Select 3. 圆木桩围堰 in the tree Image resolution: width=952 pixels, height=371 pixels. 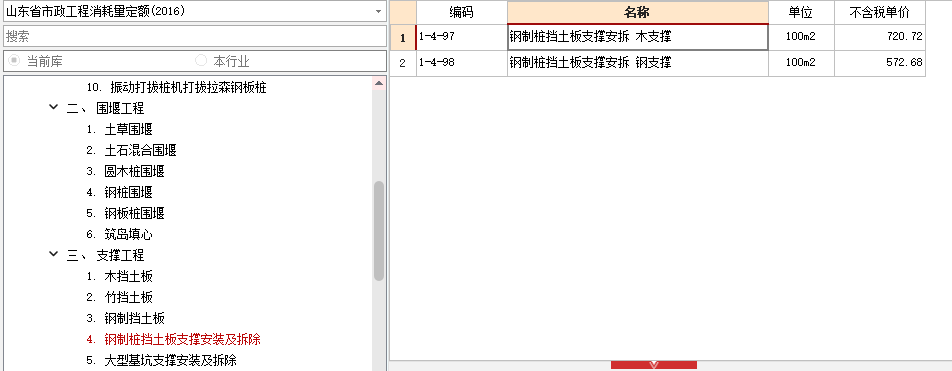pos(125,171)
